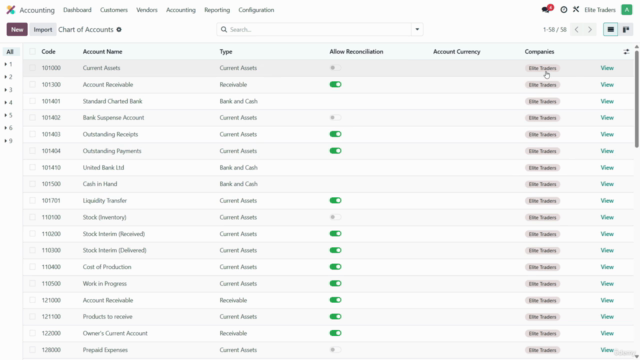Open the Dashboard menu
Viewport: 640px width, 360px height.
click(77, 10)
